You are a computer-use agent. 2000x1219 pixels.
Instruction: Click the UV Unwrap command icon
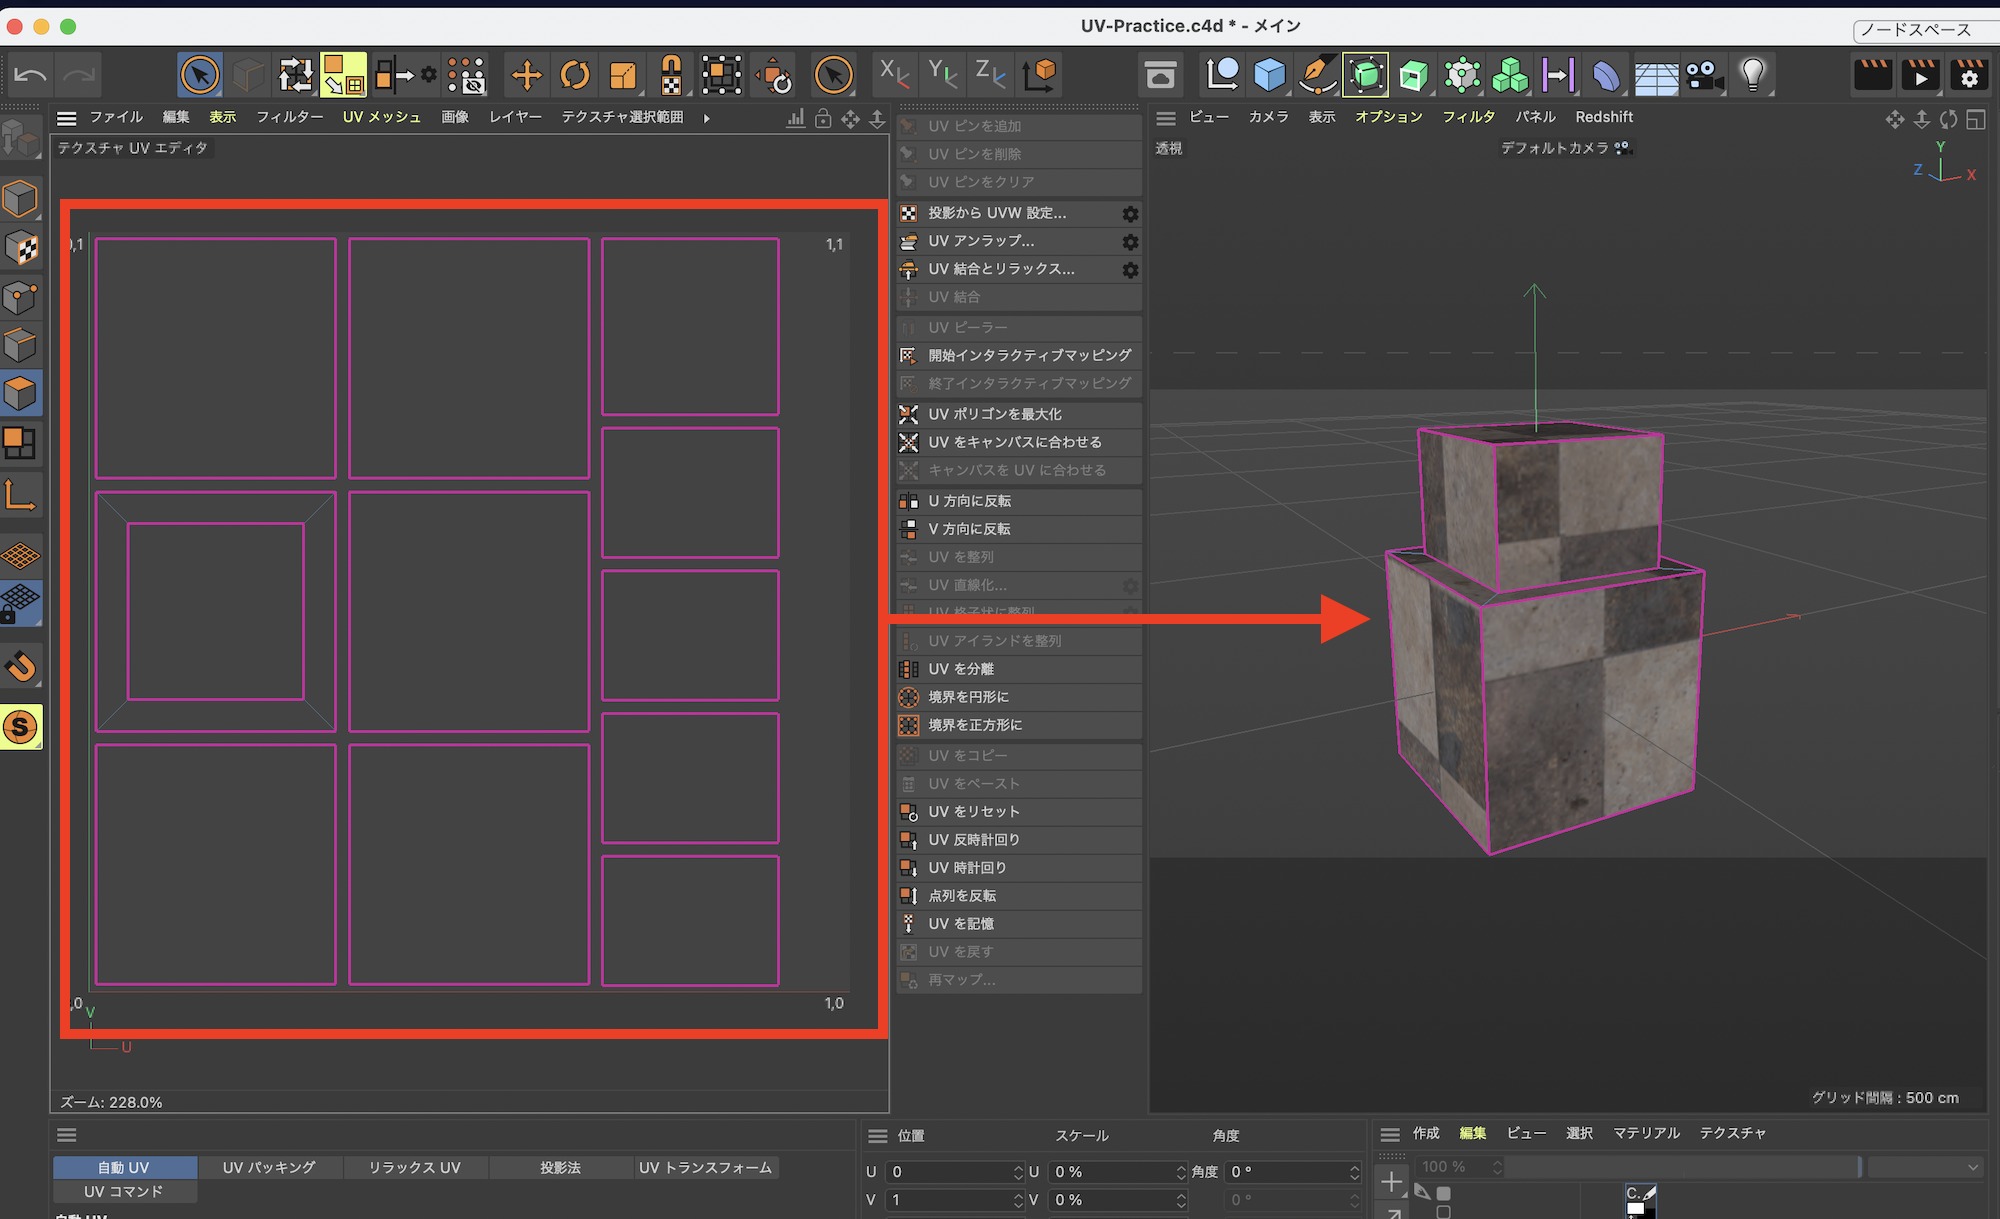[908, 241]
